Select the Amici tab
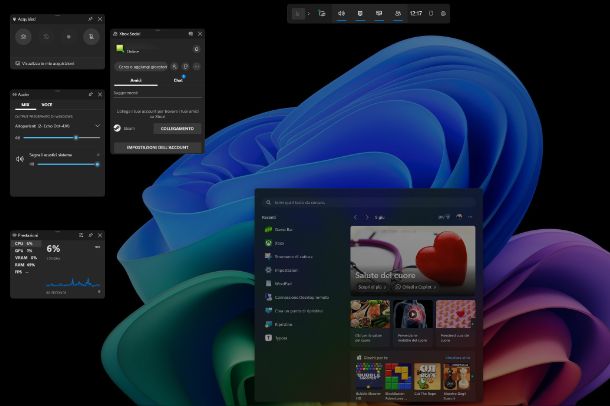The image size is (610, 406). point(136,80)
